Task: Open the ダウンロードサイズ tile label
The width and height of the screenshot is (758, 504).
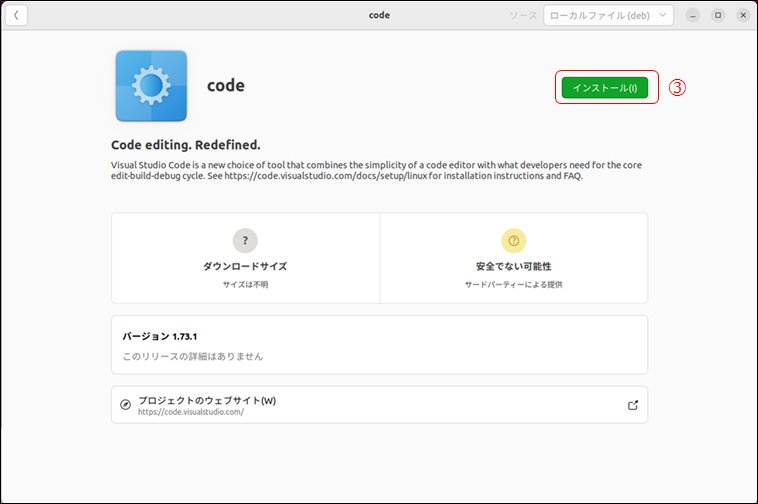Action: (x=245, y=267)
